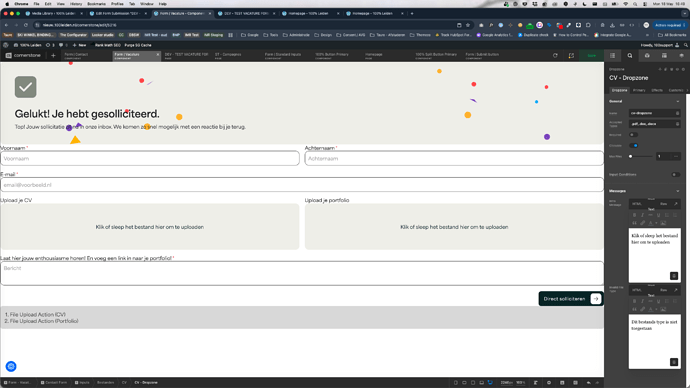Screen dimensions: 690x388
Task: Click the admin bar search icon
Action: 686,45
